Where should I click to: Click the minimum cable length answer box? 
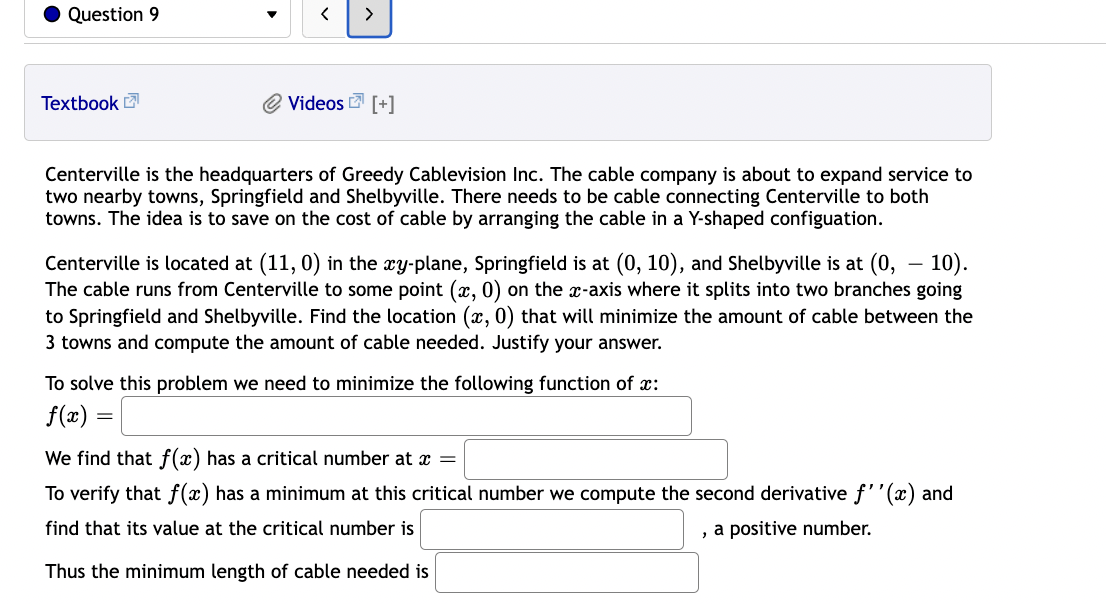(566, 572)
